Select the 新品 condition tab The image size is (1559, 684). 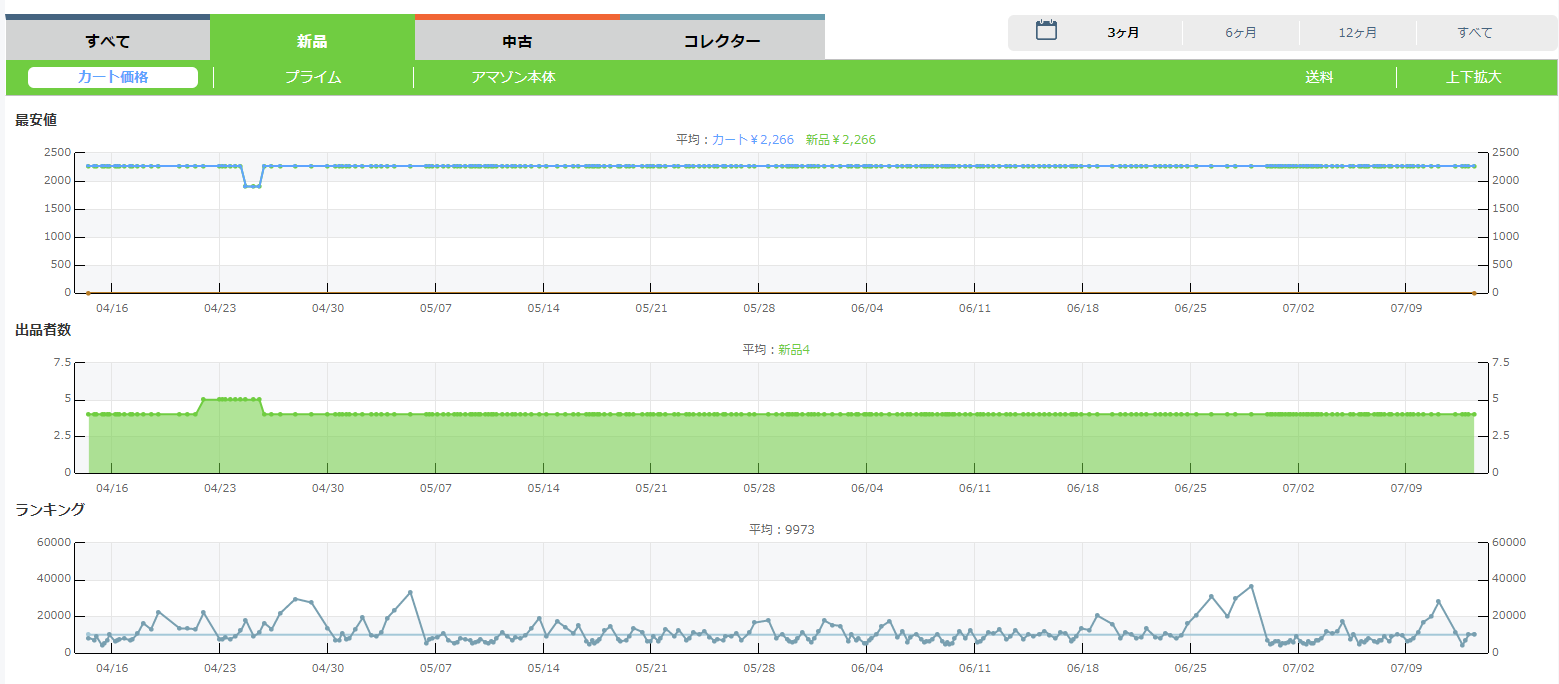(312, 41)
